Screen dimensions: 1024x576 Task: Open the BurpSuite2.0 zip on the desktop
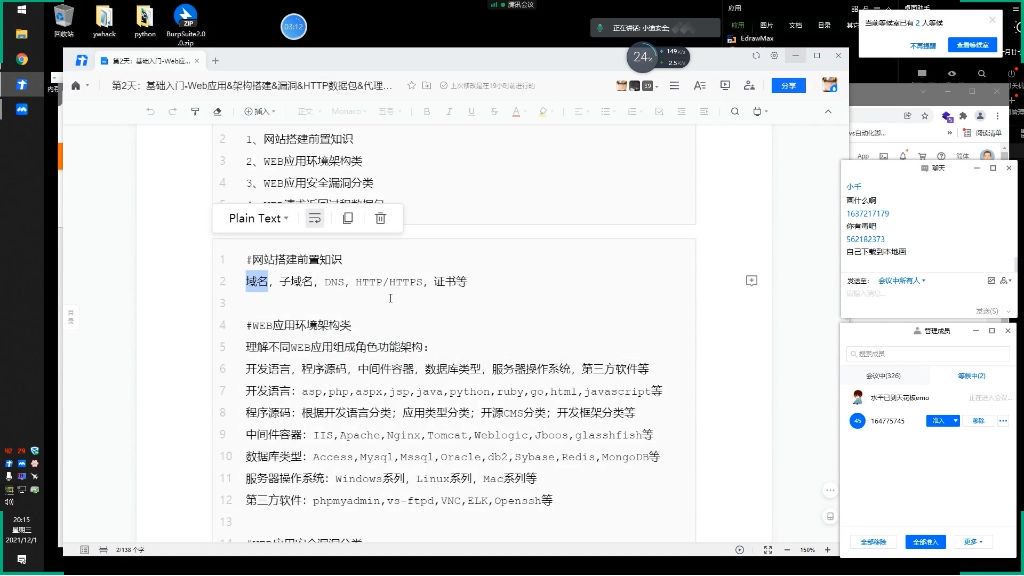point(185,25)
